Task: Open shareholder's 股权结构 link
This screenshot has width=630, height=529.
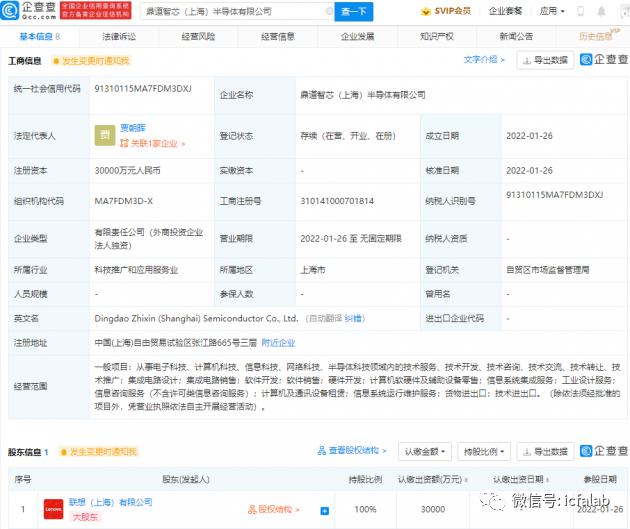Action: click(x=274, y=509)
